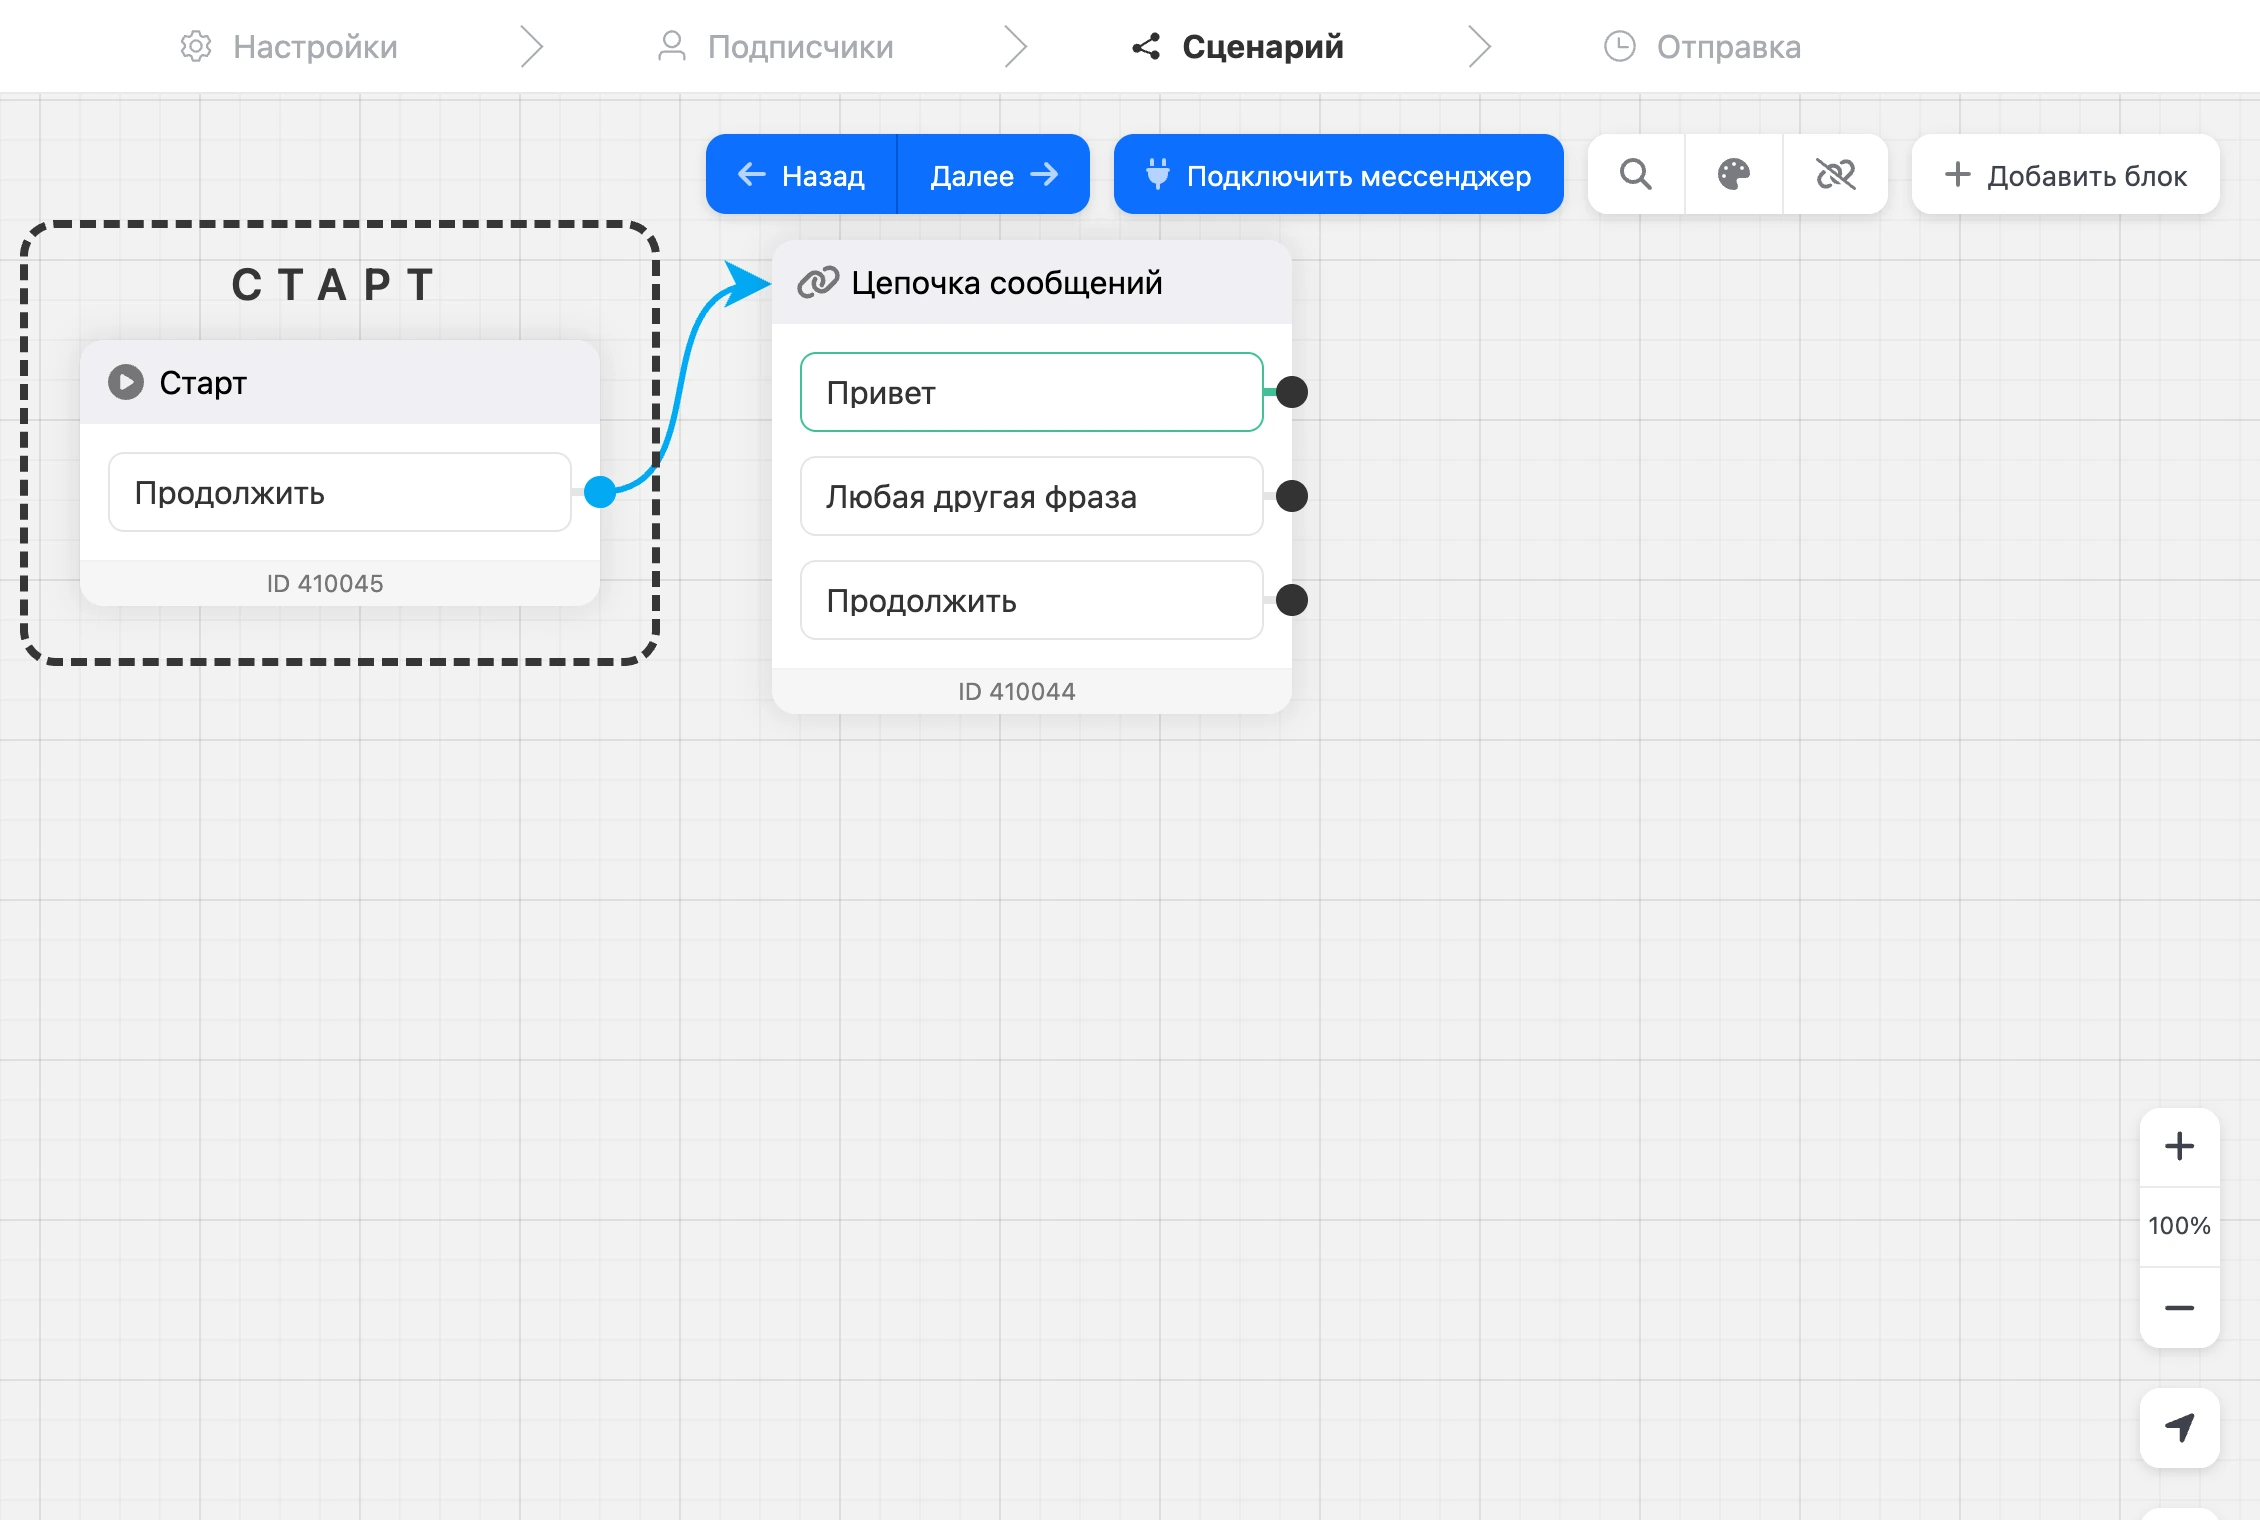2260x1520 pixels.
Task: Click the Далее button
Action: (x=994, y=175)
